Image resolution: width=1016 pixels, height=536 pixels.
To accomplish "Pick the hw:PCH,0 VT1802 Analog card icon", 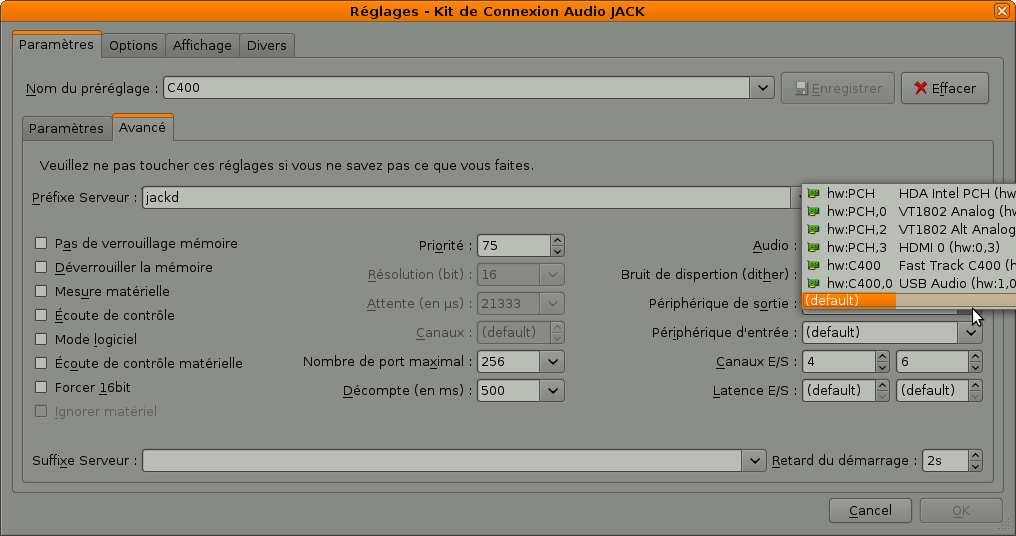I will pos(813,211).
